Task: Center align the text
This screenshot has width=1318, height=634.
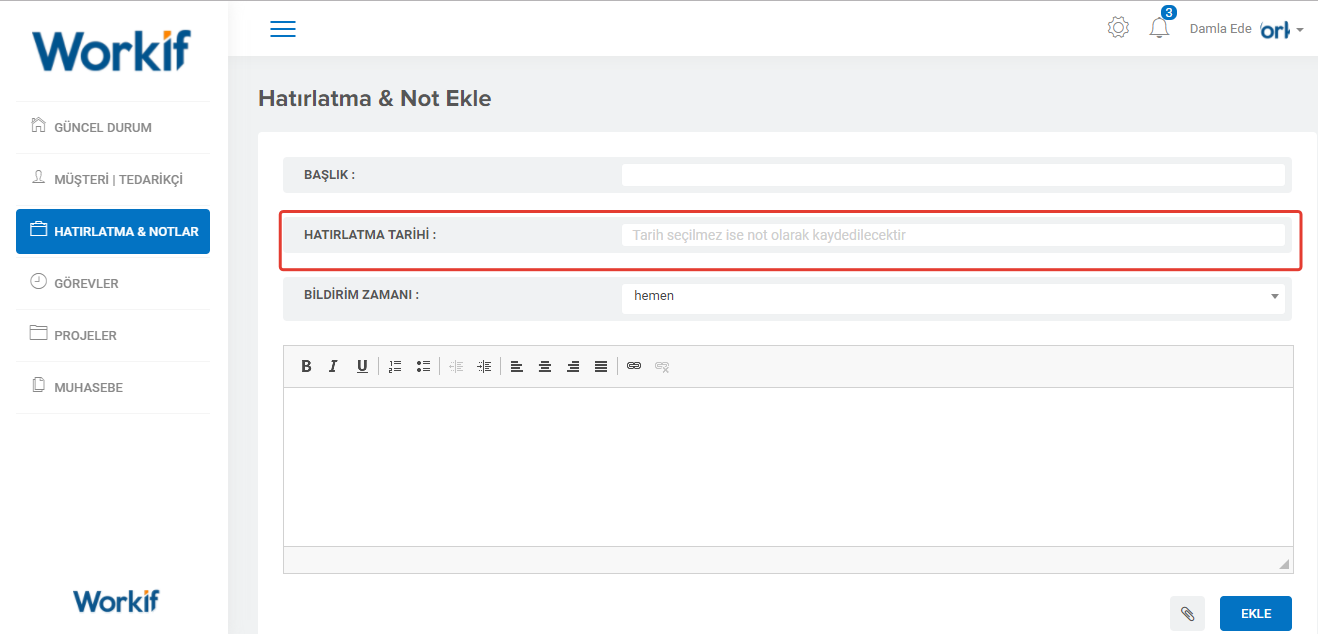Action: 545,366
